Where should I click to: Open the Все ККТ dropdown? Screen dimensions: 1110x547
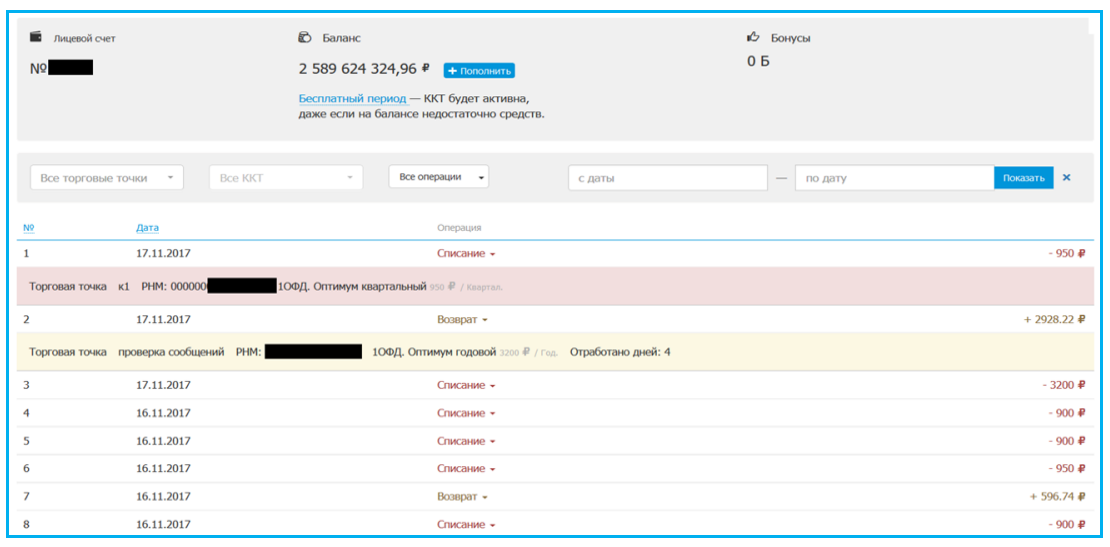285,178
